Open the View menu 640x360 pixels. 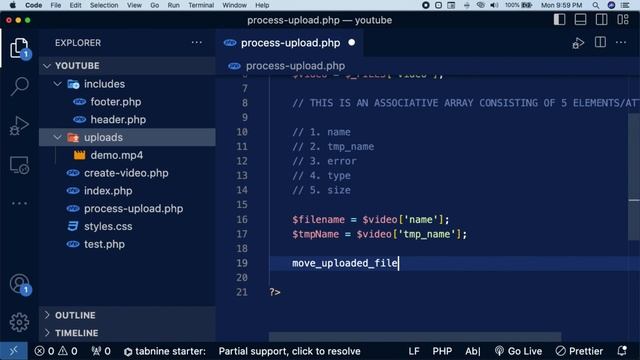(134, 5)
